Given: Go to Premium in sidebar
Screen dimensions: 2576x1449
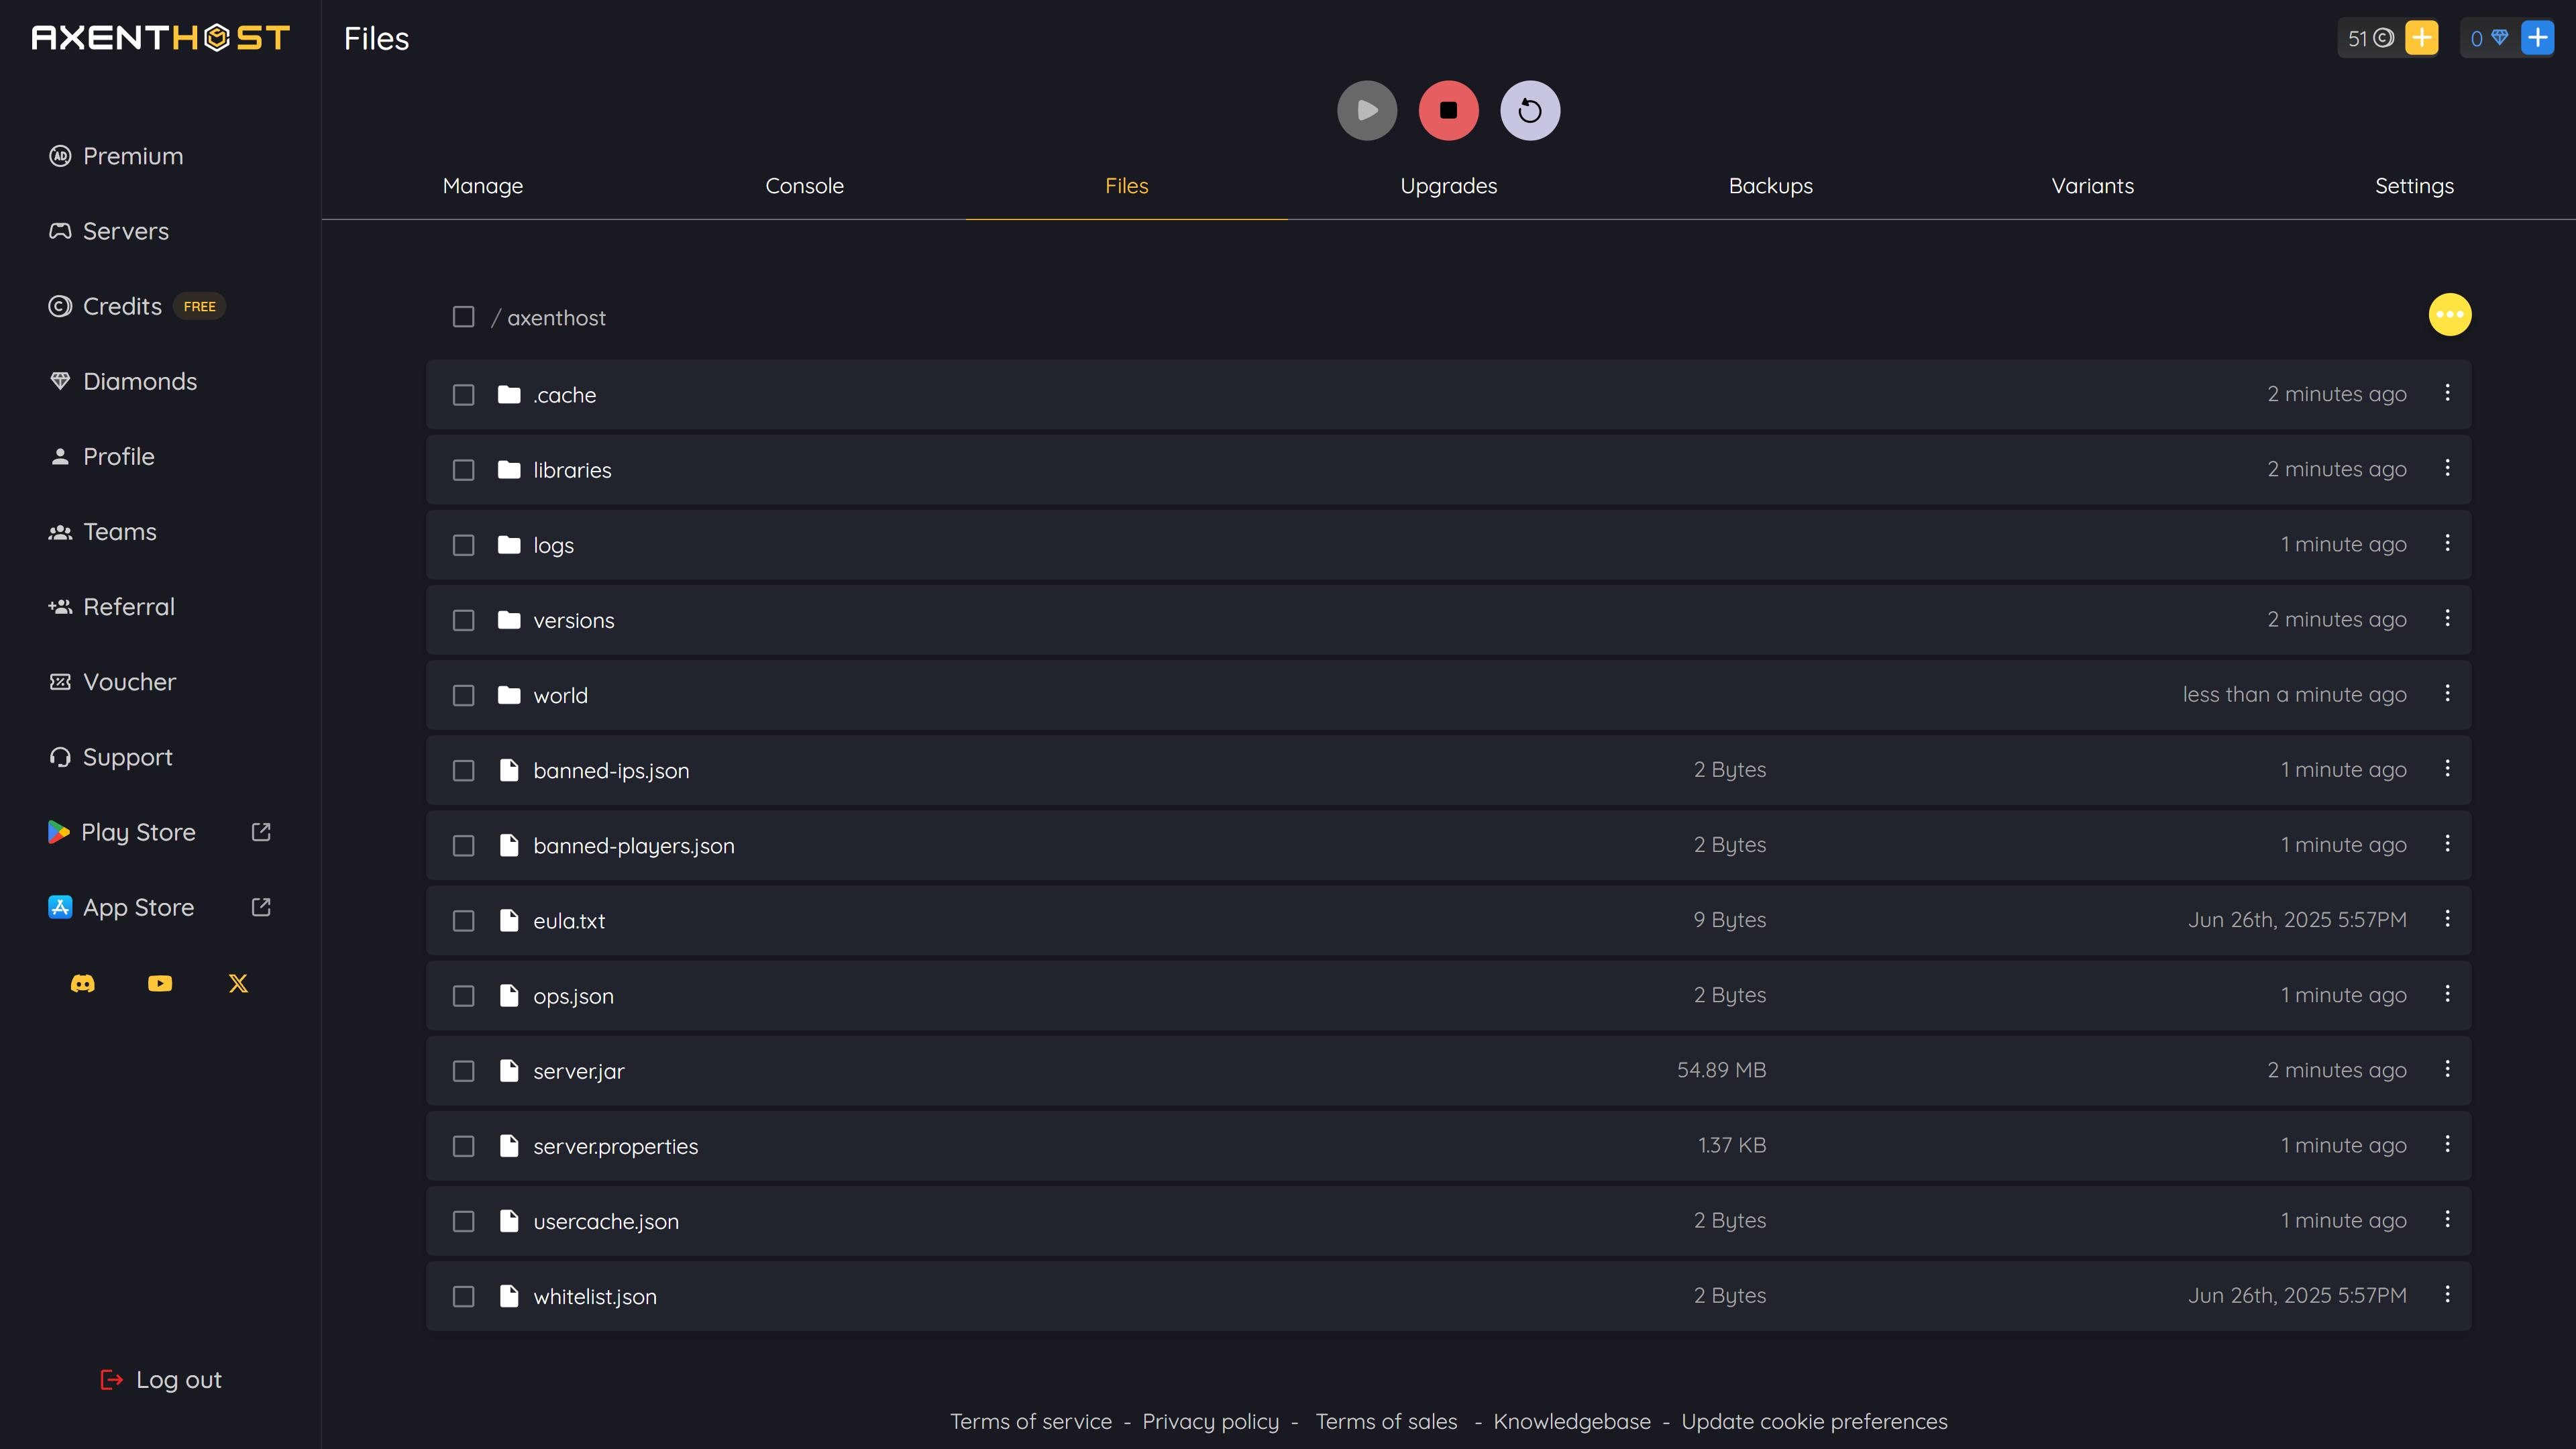Looking at the screenshot, I should (x=116, y=156).
